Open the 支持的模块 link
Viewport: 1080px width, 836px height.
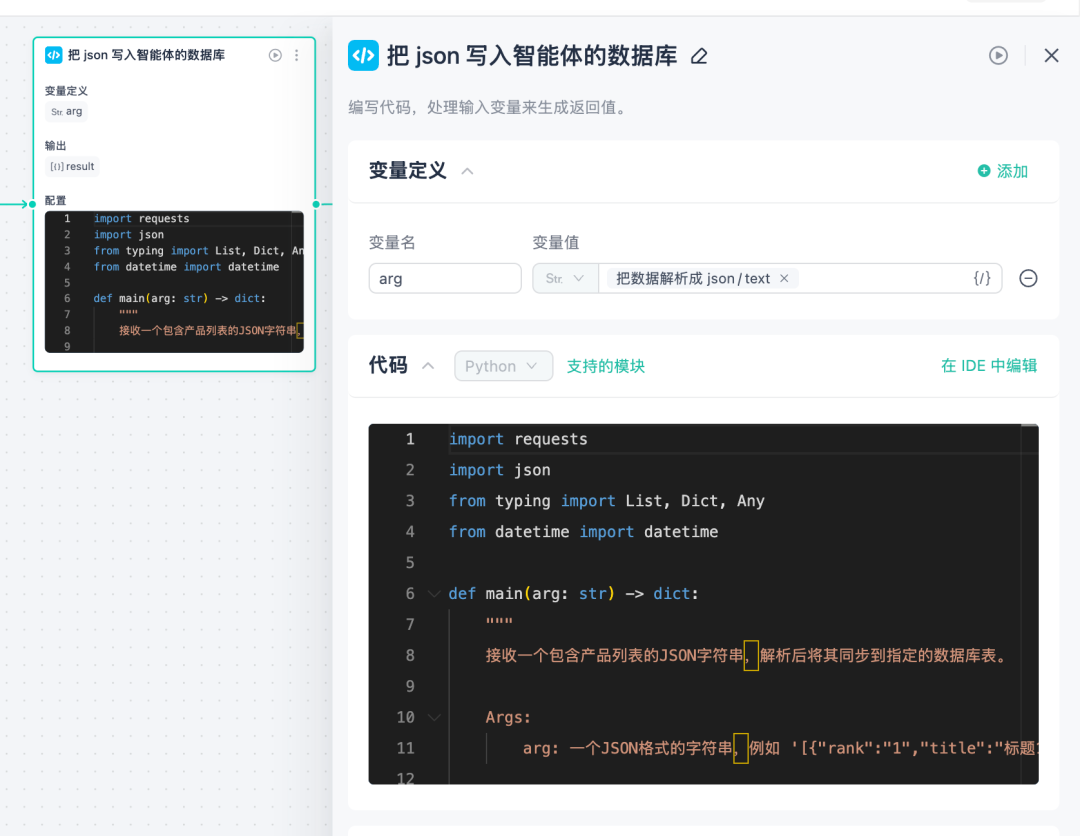point(605,366)
